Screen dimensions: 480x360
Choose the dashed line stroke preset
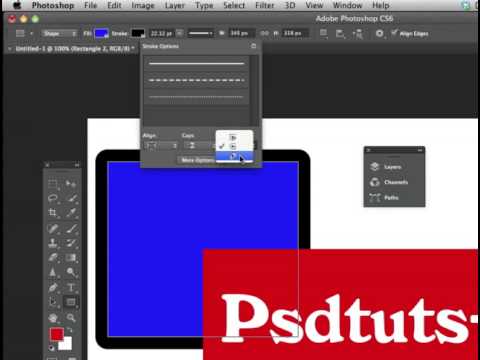[196, 80]
